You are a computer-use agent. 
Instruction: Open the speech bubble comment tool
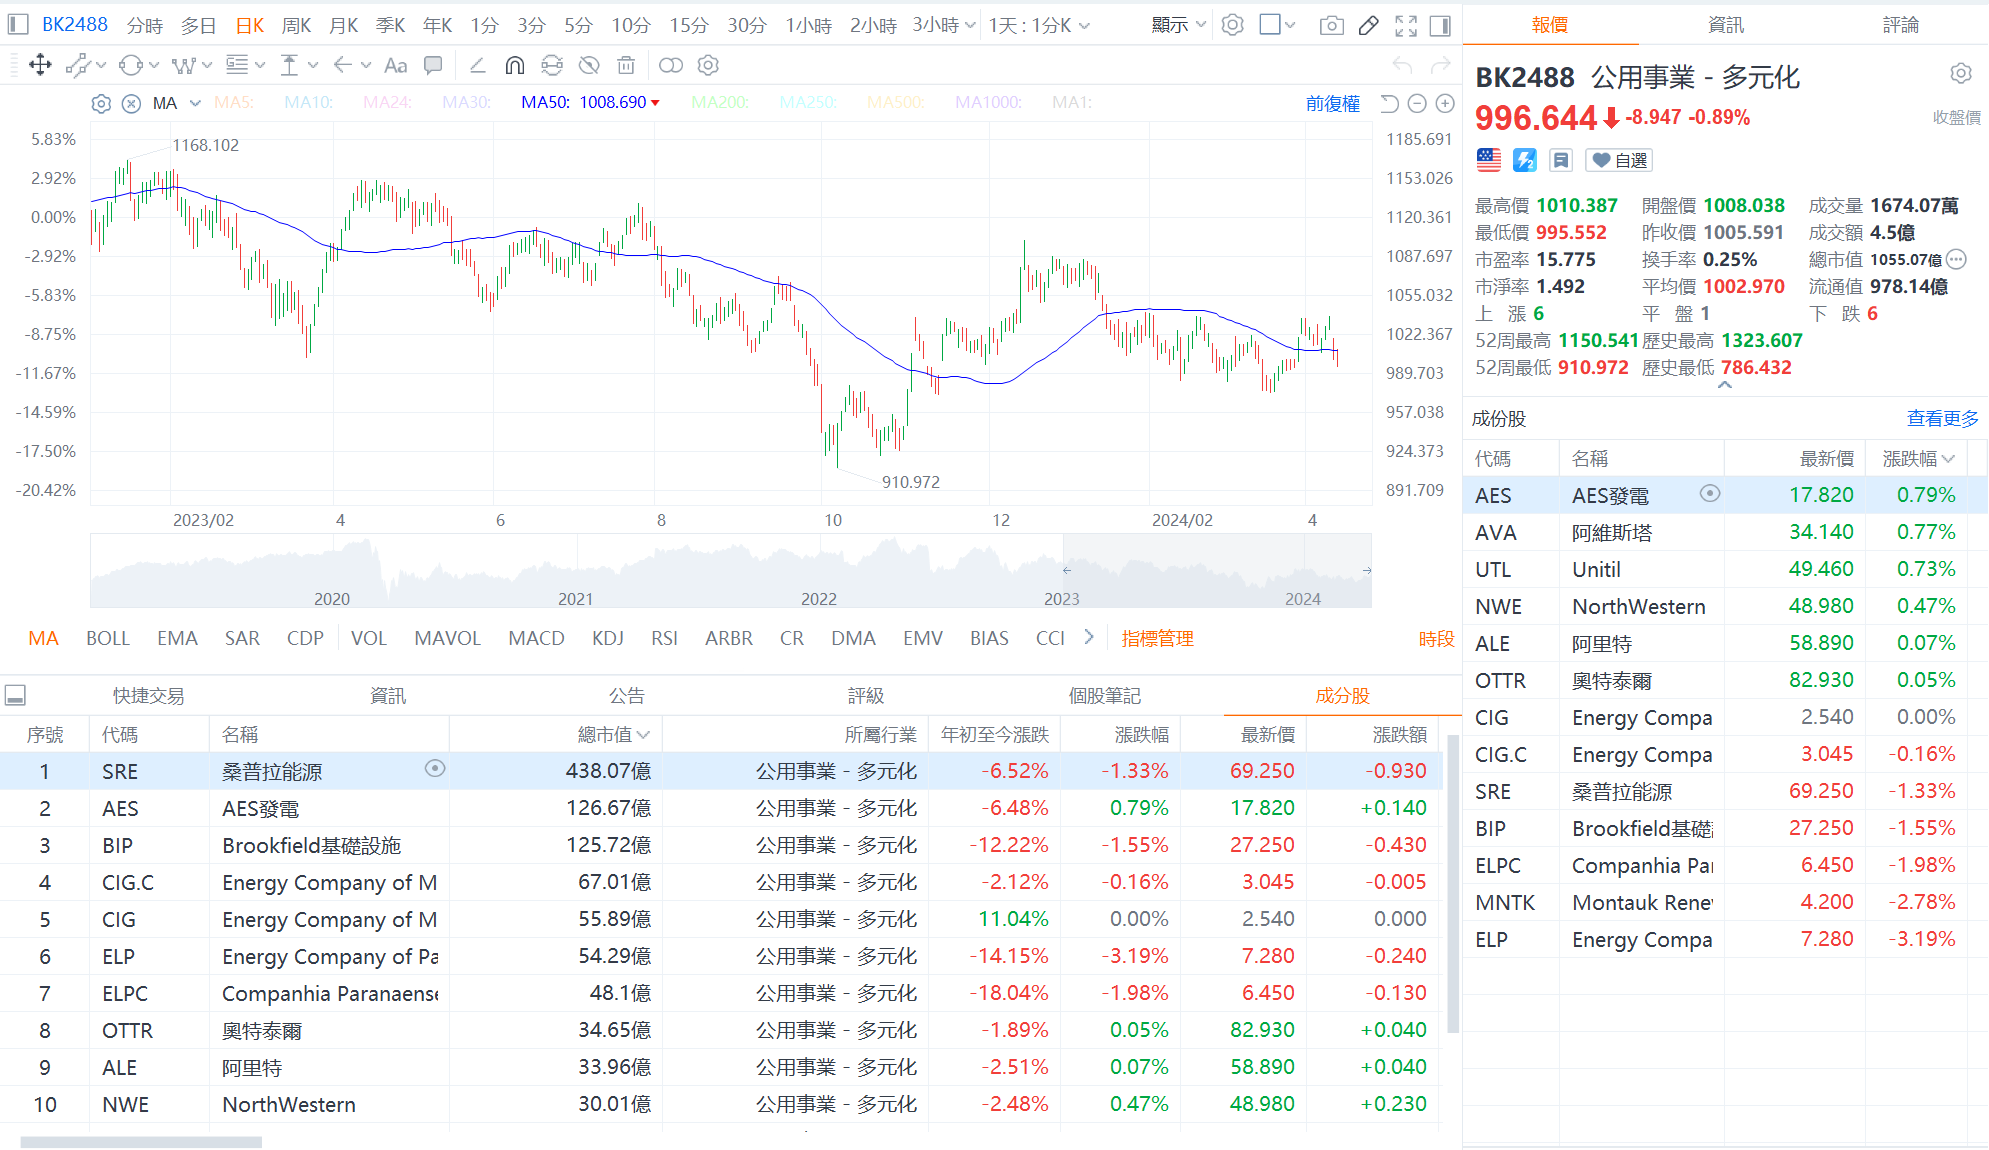click(x=433, y=66)
